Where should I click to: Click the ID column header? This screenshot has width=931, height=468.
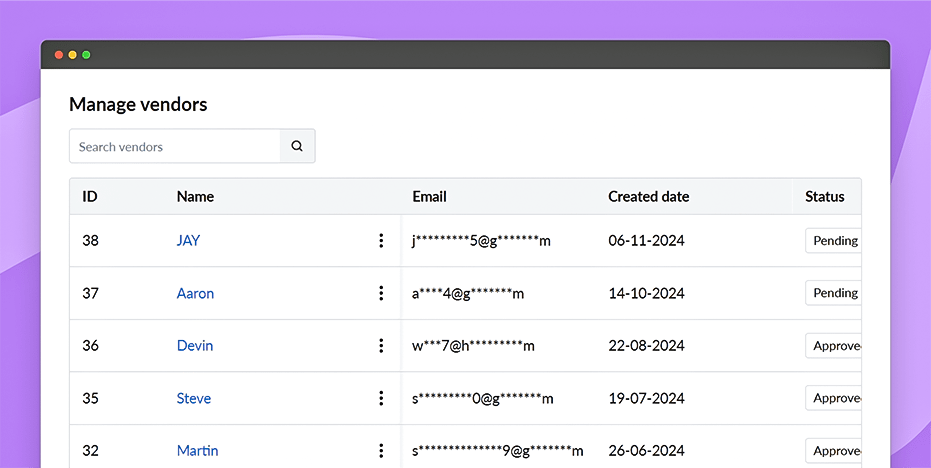click(90, 197)
